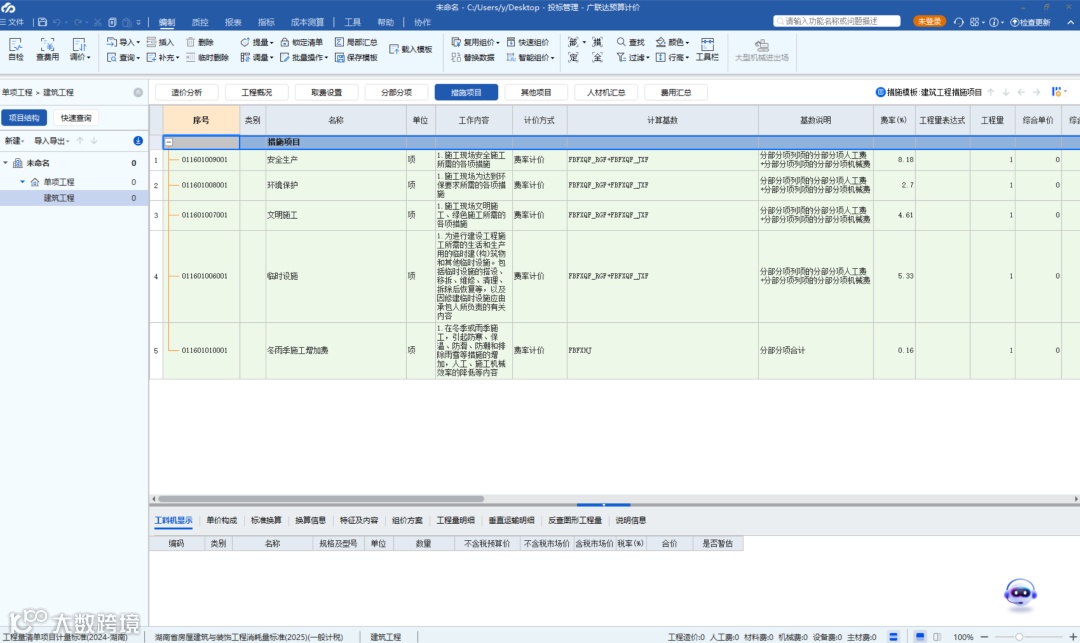Switch to the 人材机汇总 tab
This screenshot has width=1080, height=643.
[606, 92]
